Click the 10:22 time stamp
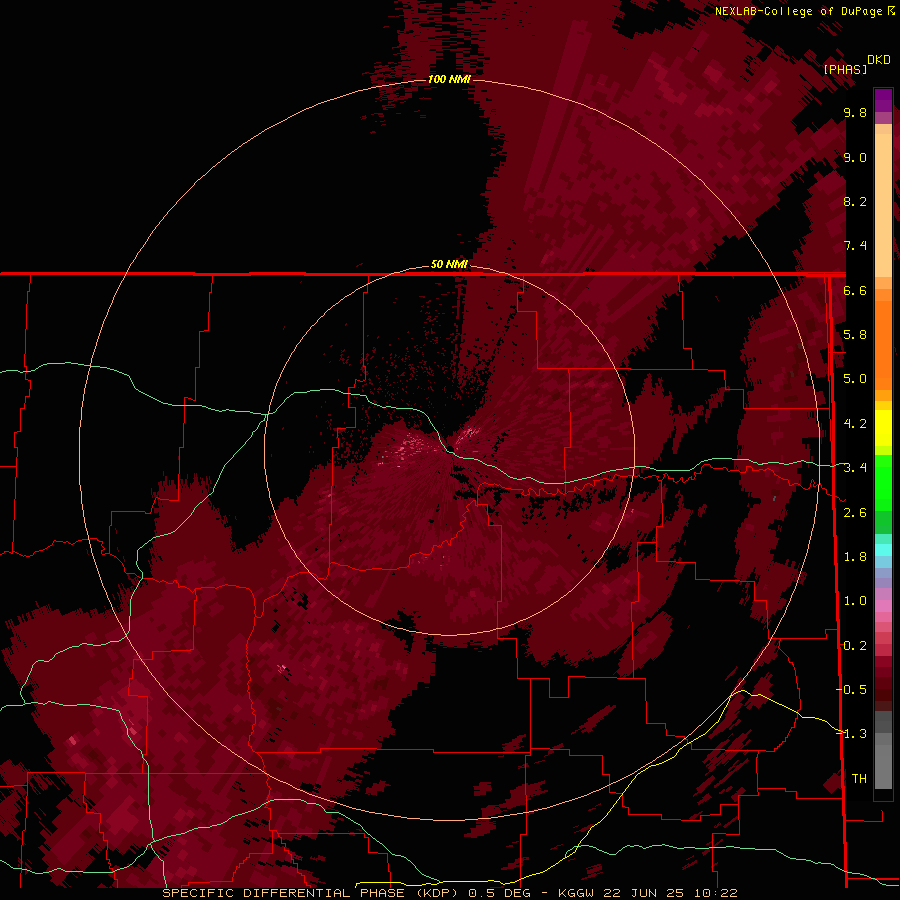This screenshot has height=900, width=900. tap(715, 893)
